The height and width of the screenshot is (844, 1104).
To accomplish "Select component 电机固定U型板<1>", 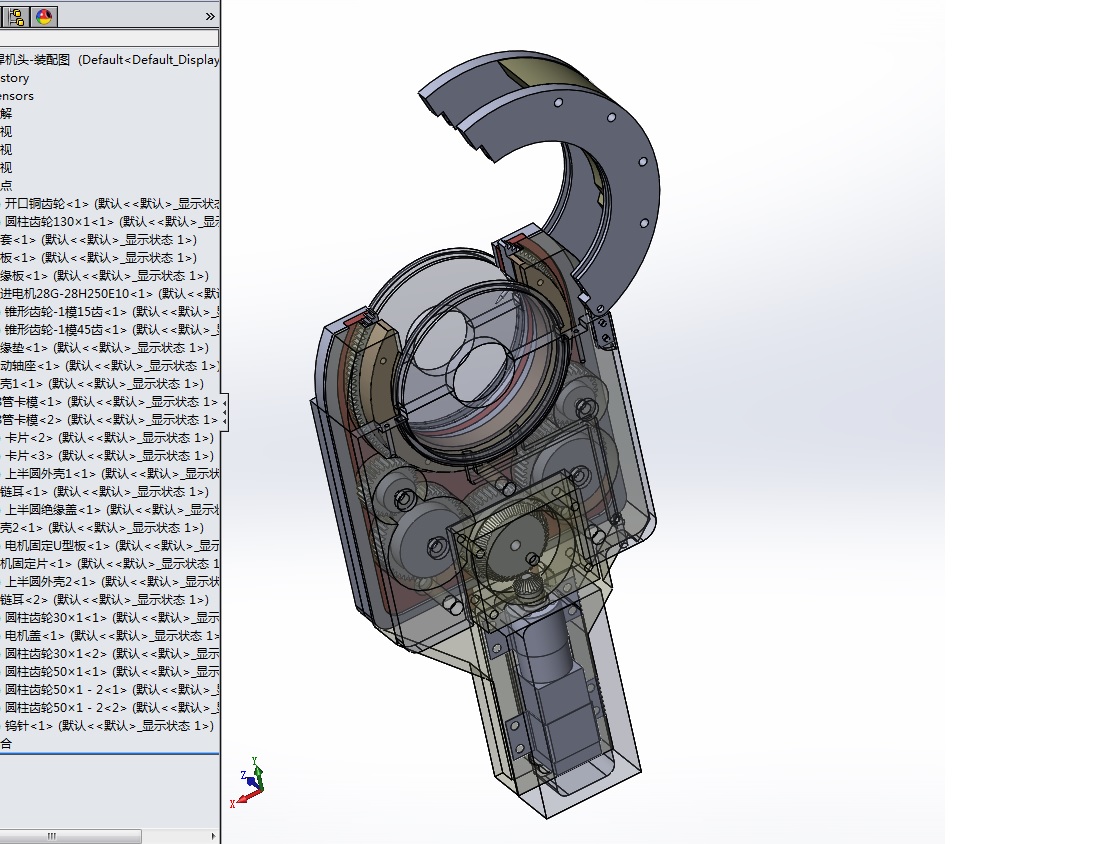I will pos(112,546).
